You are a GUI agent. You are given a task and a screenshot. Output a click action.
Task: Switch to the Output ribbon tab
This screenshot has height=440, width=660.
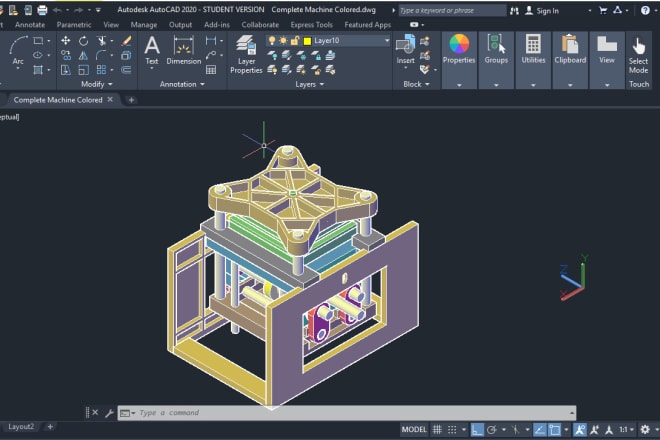click(x=180, y=25)
